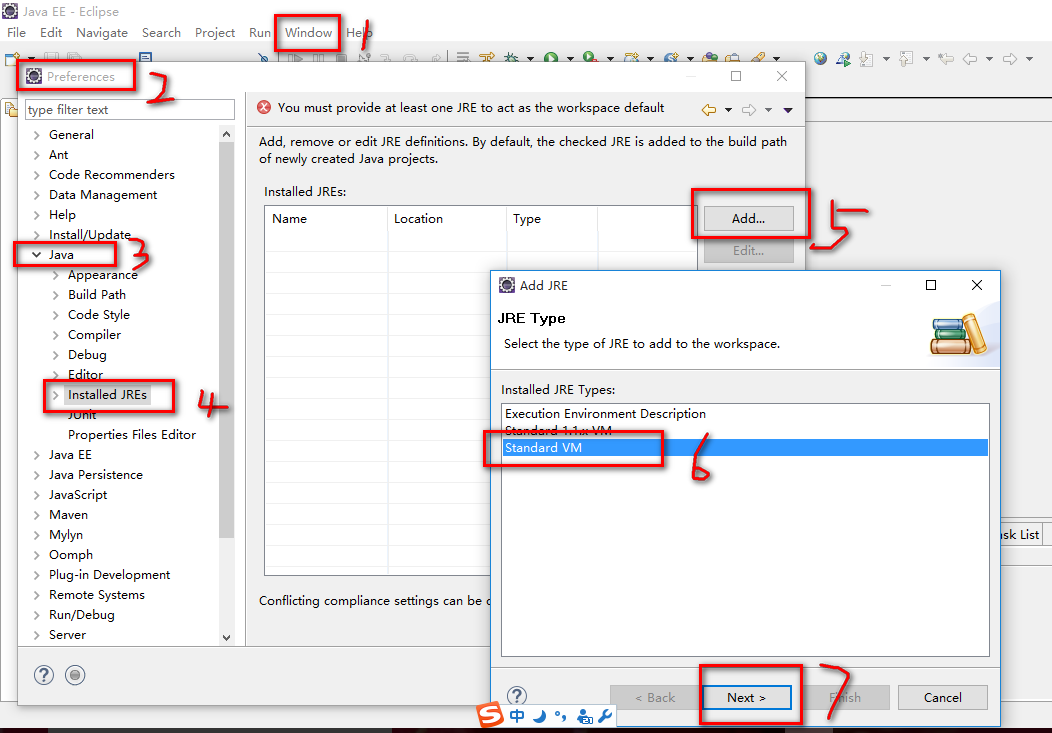This screenshot has height=733, width=1052.
Task: Open the Project menu
Action: tap(215, 32)
